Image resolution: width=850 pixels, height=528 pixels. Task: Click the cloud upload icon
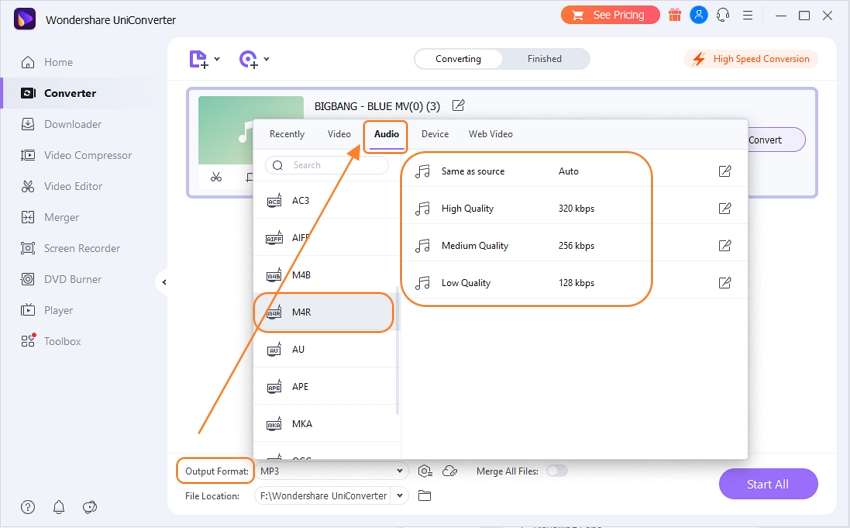tap(450, 471)
